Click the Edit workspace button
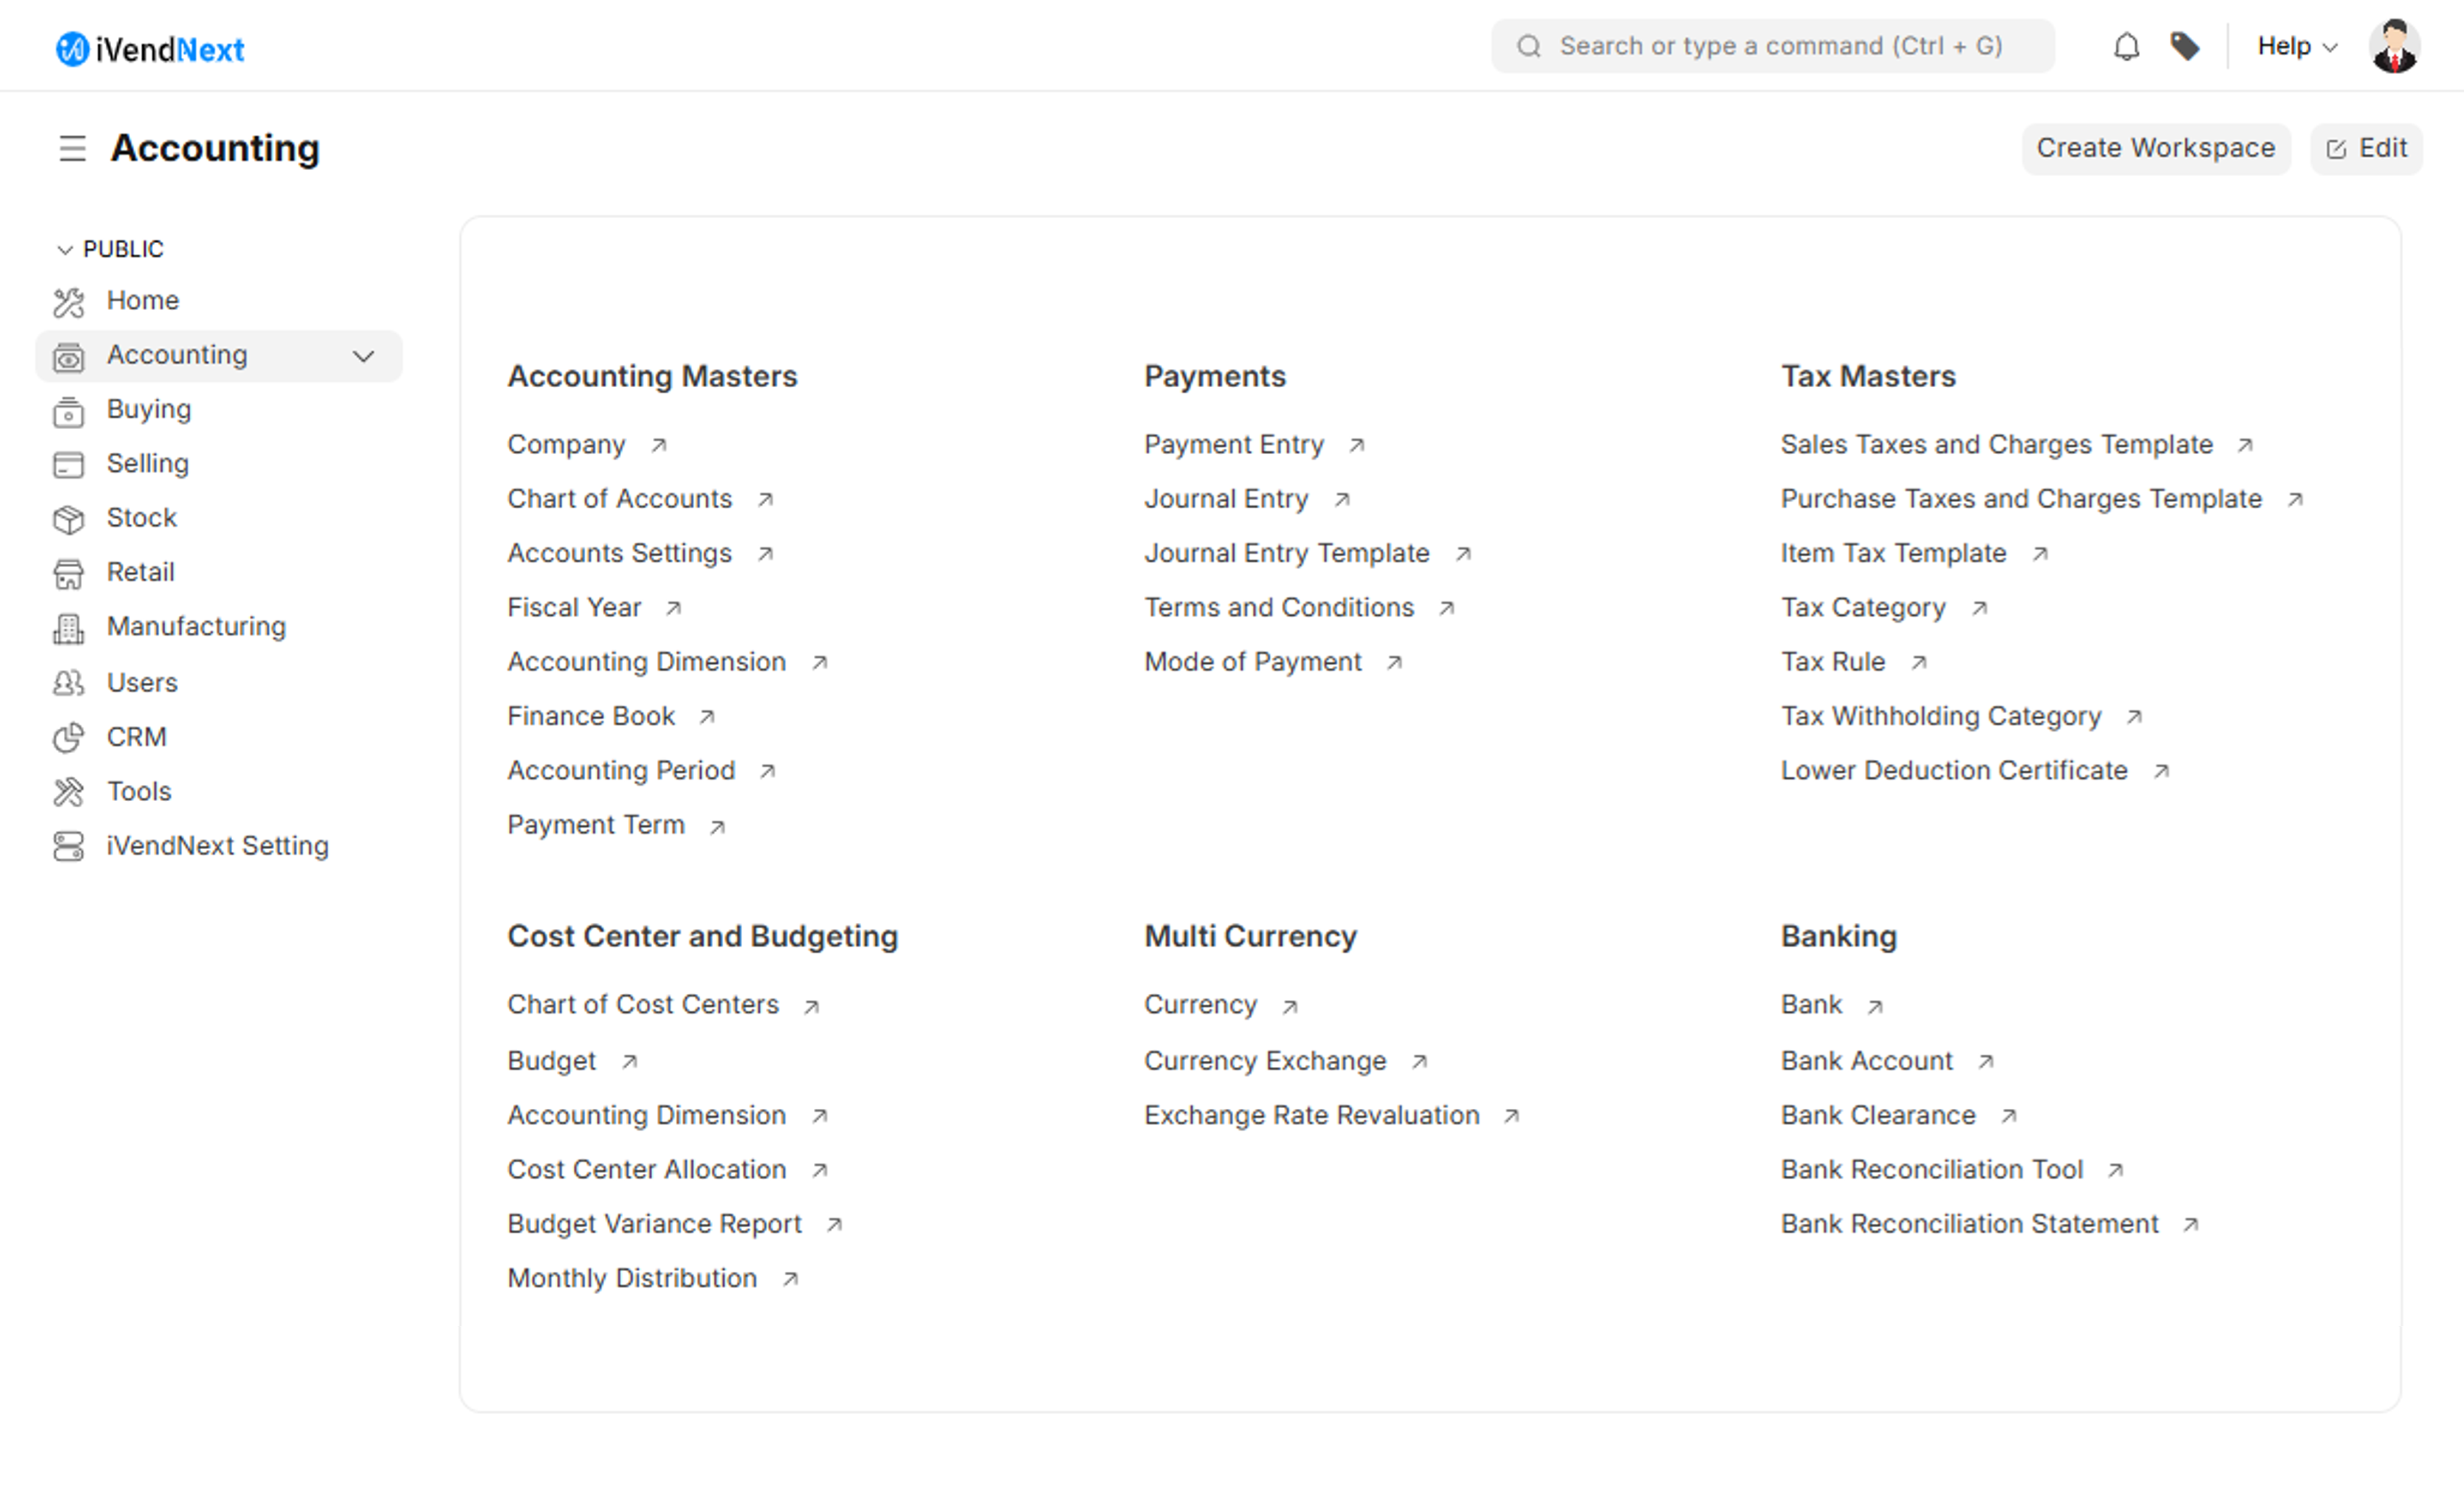The width and height of the screenshot is (2464, 1496). point(2366,148)
